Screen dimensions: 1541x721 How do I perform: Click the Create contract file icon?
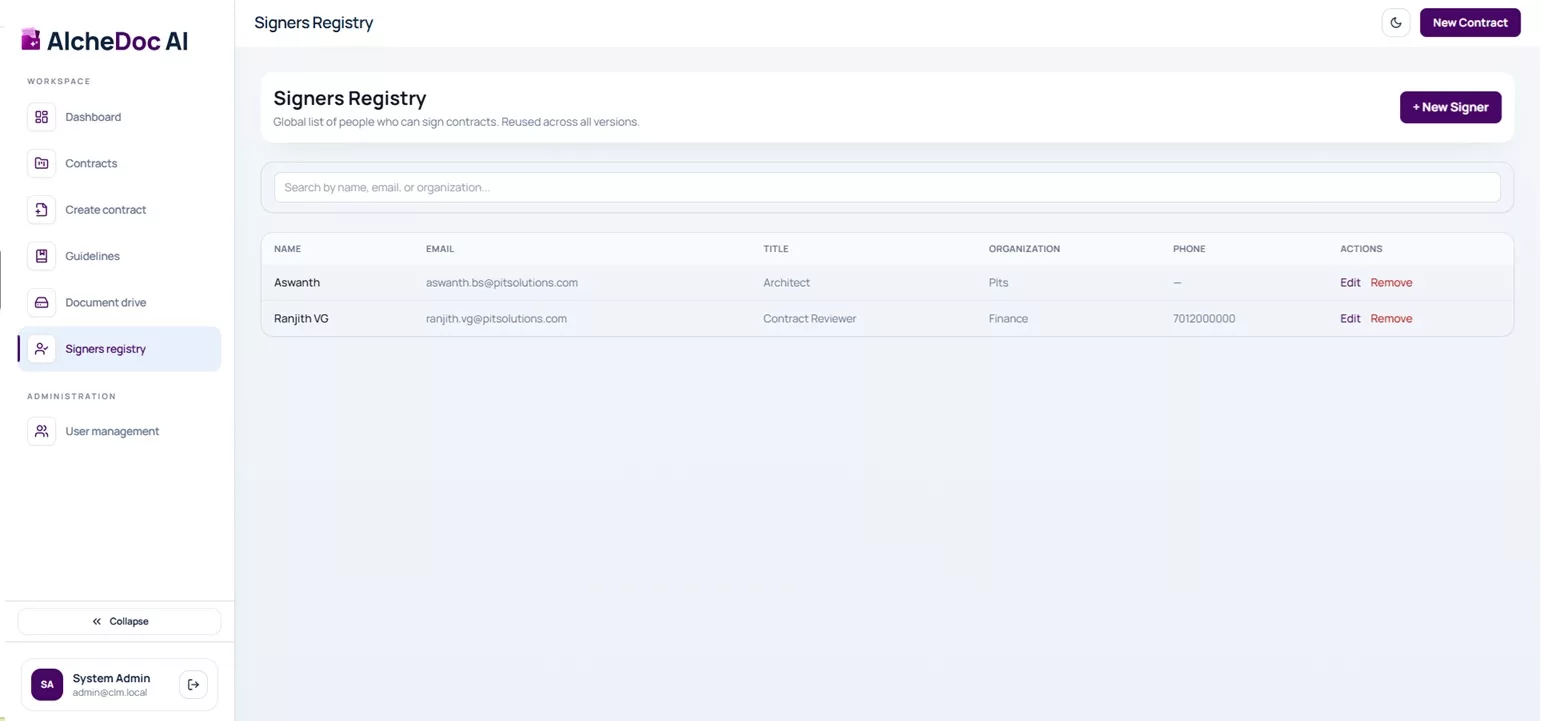coord(41,210)
